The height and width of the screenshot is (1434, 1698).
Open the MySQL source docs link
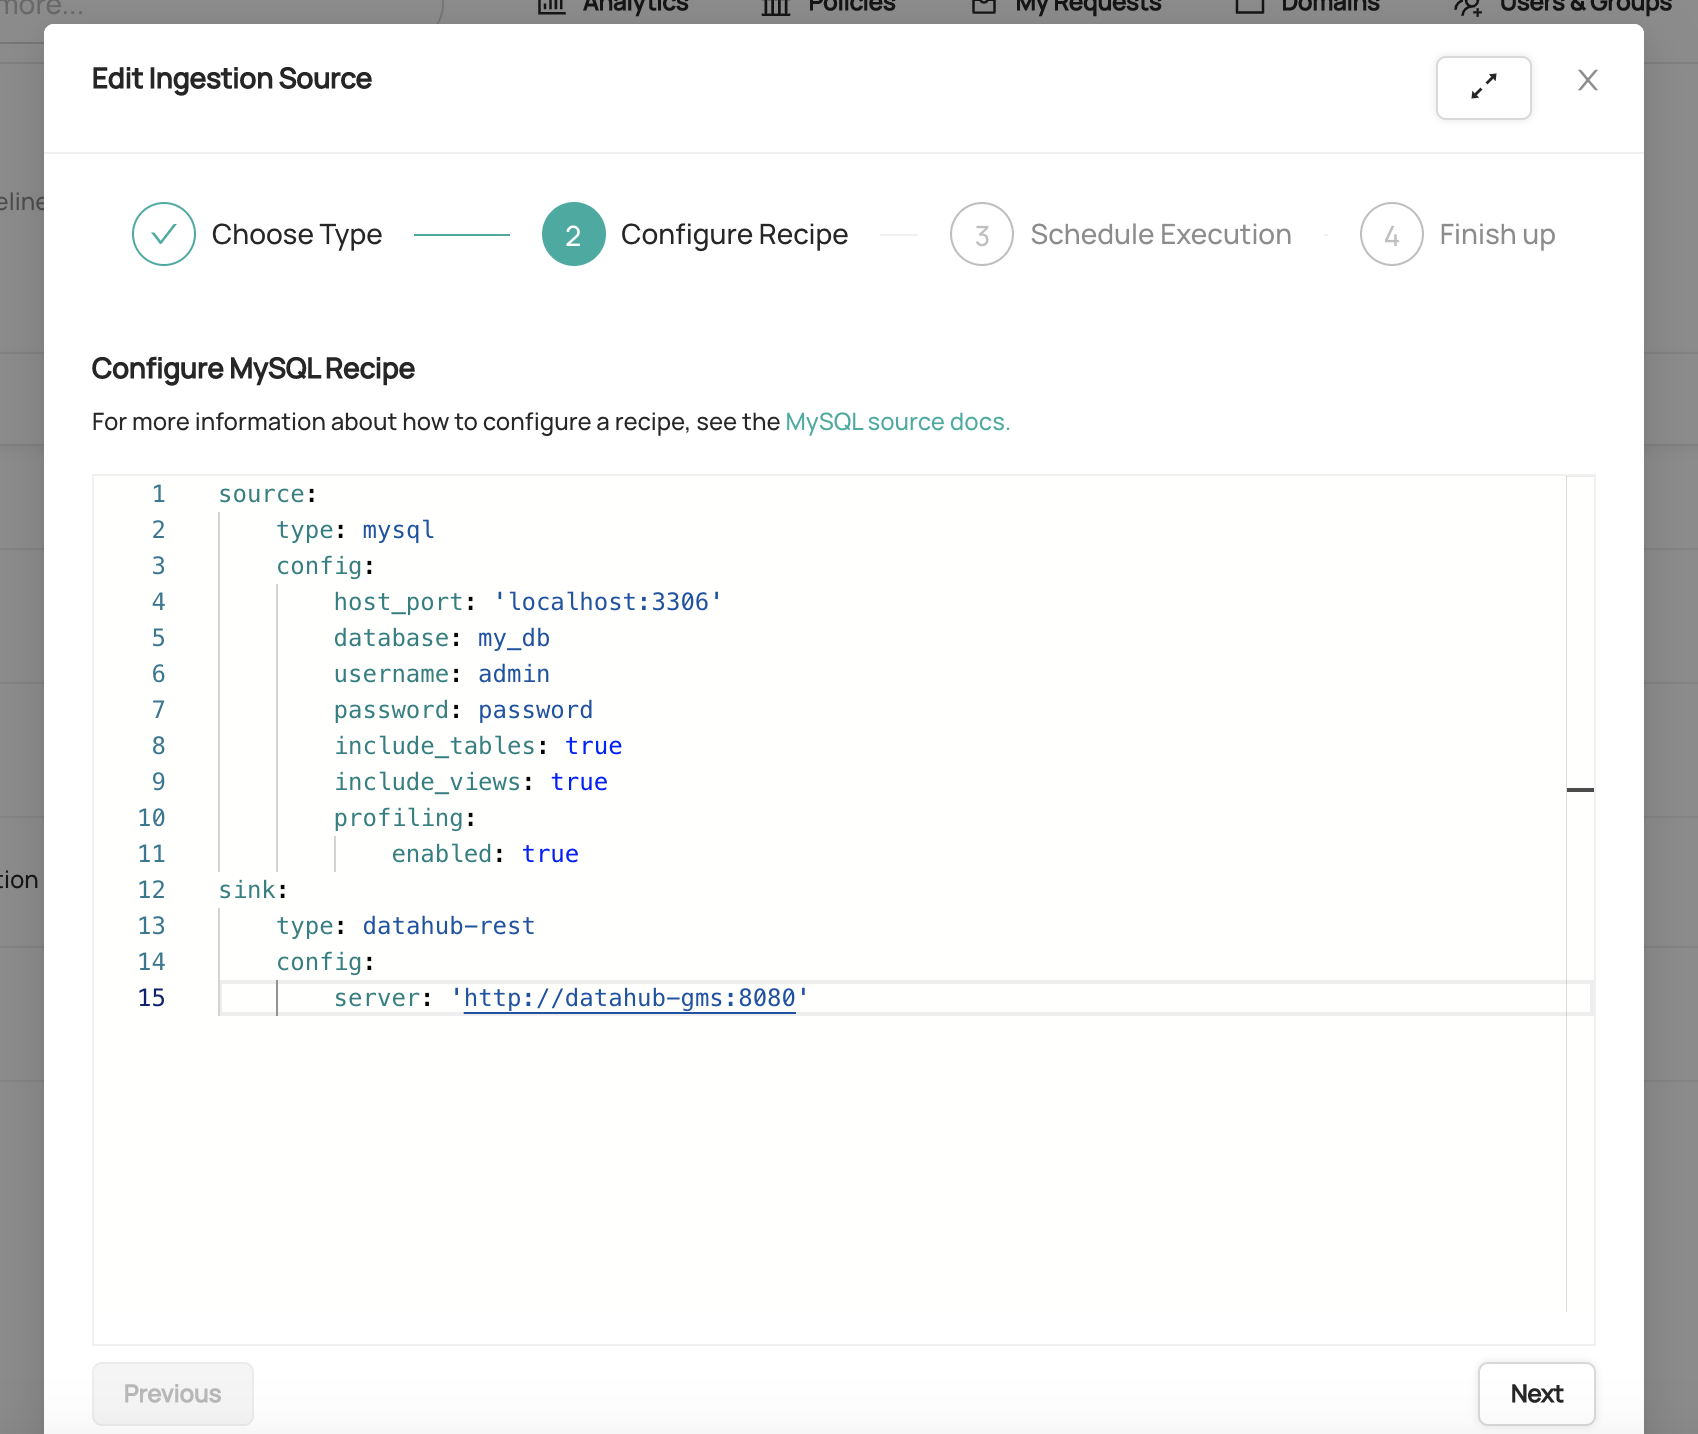pyautogui.click(x=897, y=422)
